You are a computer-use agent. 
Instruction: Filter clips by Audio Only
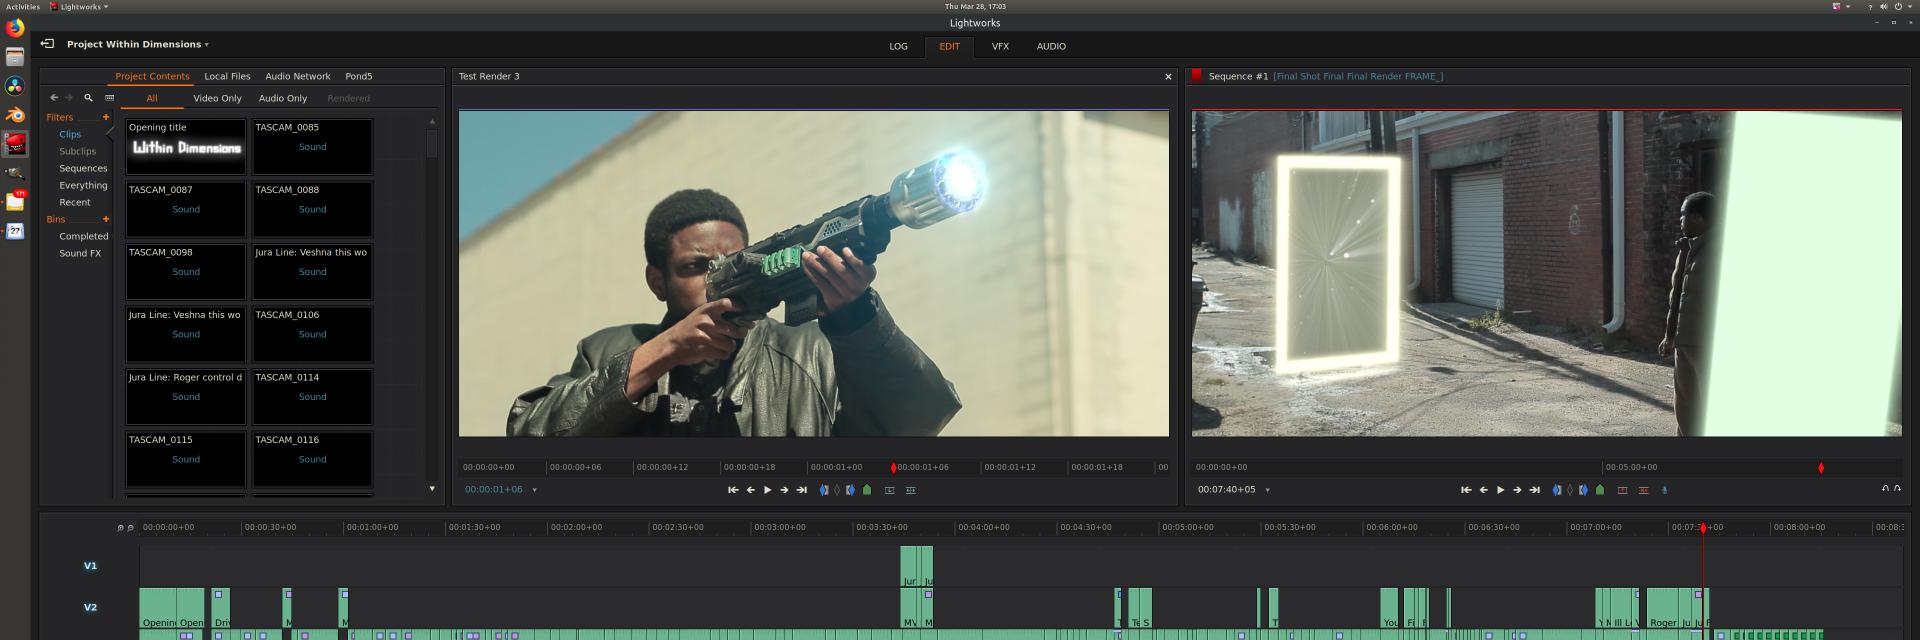[283, 98]
